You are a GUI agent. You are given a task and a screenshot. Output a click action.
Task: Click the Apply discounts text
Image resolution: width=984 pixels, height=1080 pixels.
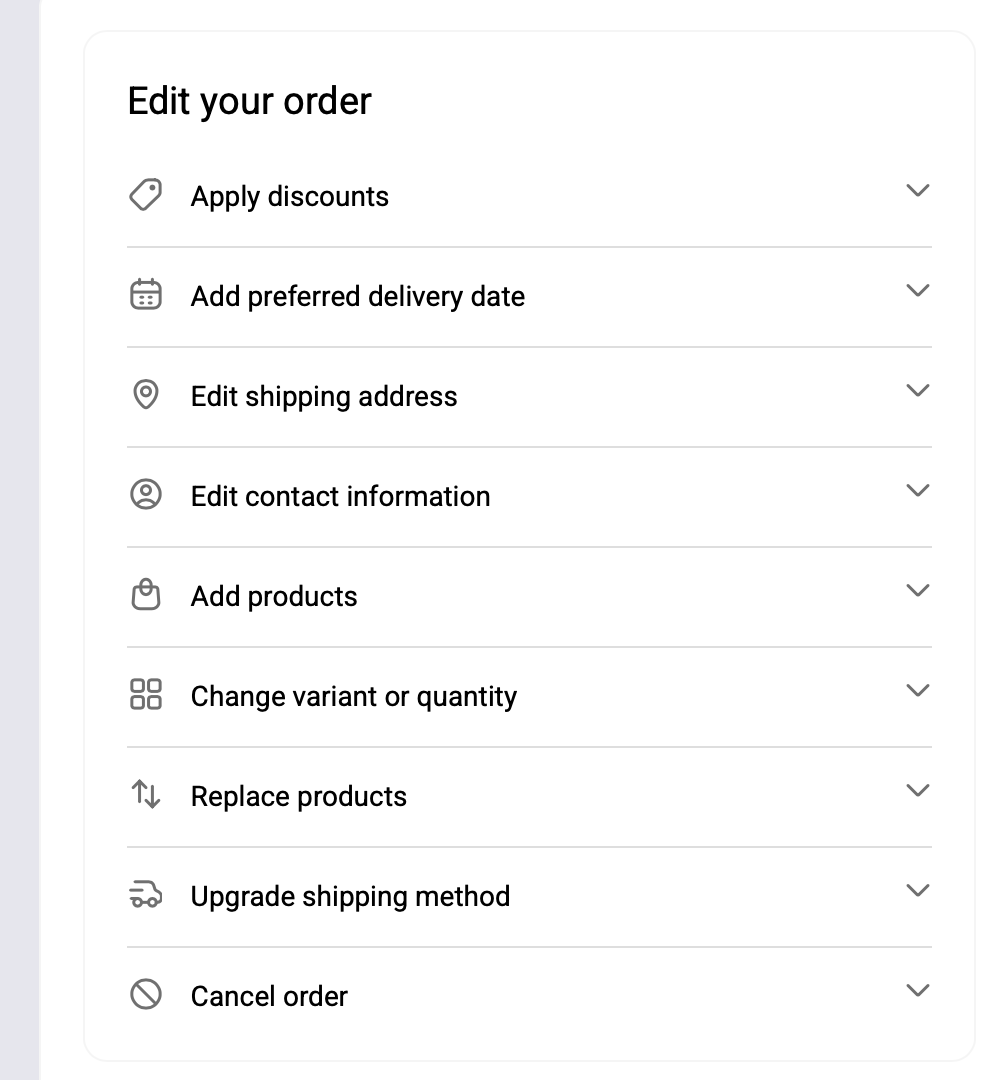289,196
